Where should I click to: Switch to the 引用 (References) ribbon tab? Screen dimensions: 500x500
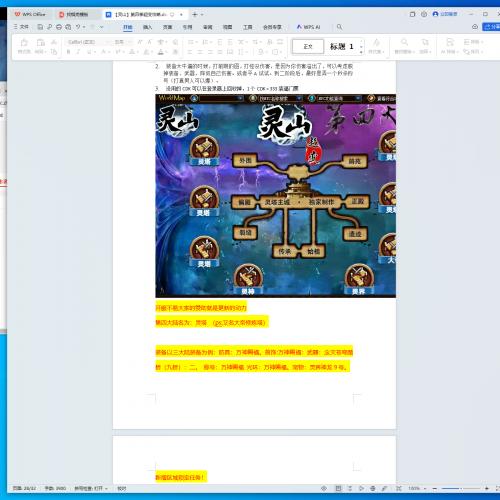point(187,27)
